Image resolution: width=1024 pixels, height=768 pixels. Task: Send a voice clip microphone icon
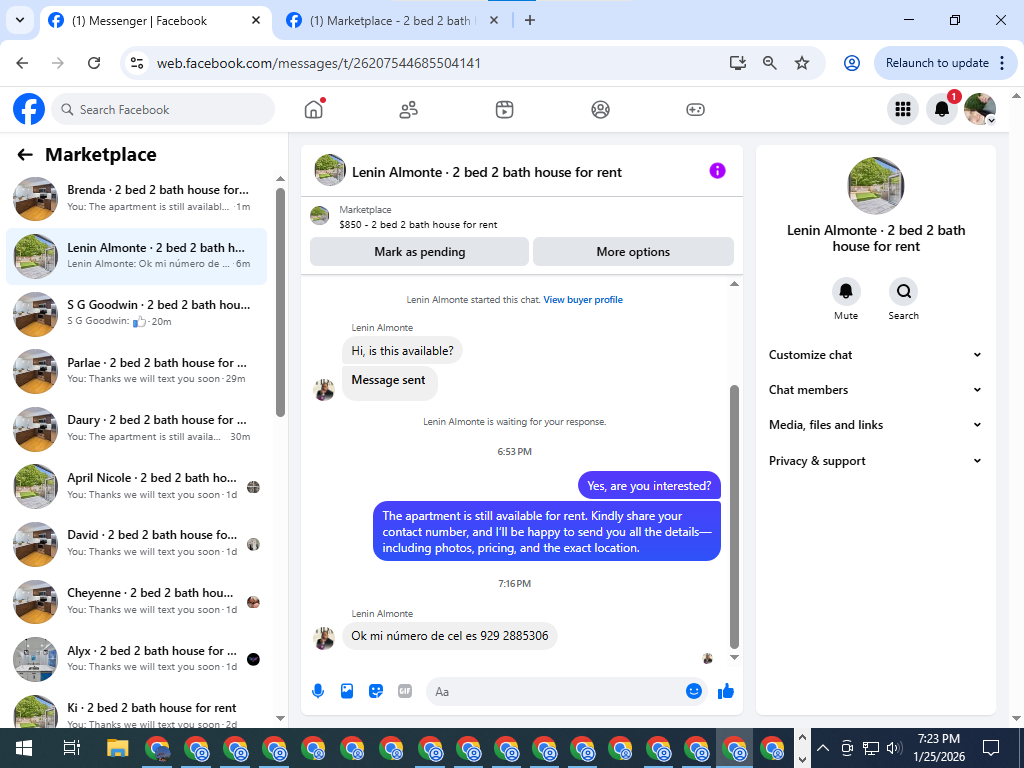[318, 691]
